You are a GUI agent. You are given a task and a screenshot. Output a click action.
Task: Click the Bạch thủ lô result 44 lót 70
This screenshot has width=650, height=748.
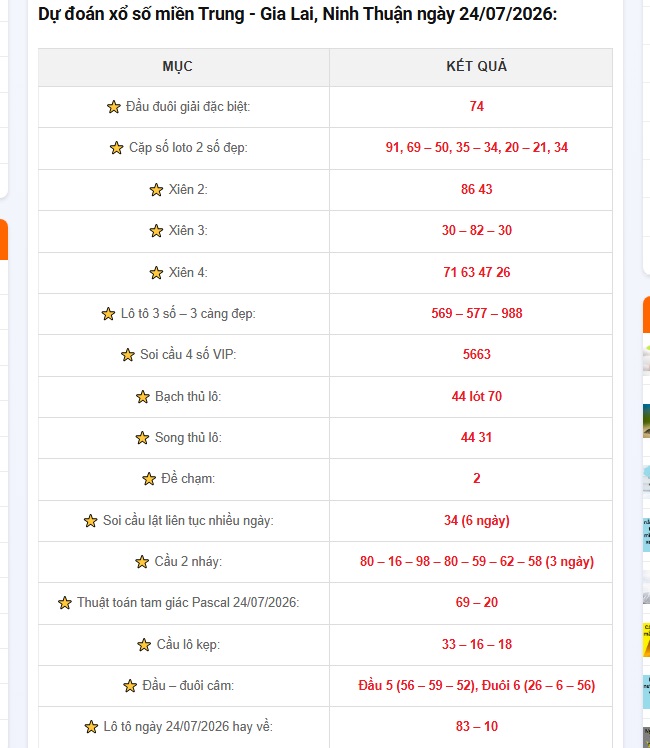[476, 396]
